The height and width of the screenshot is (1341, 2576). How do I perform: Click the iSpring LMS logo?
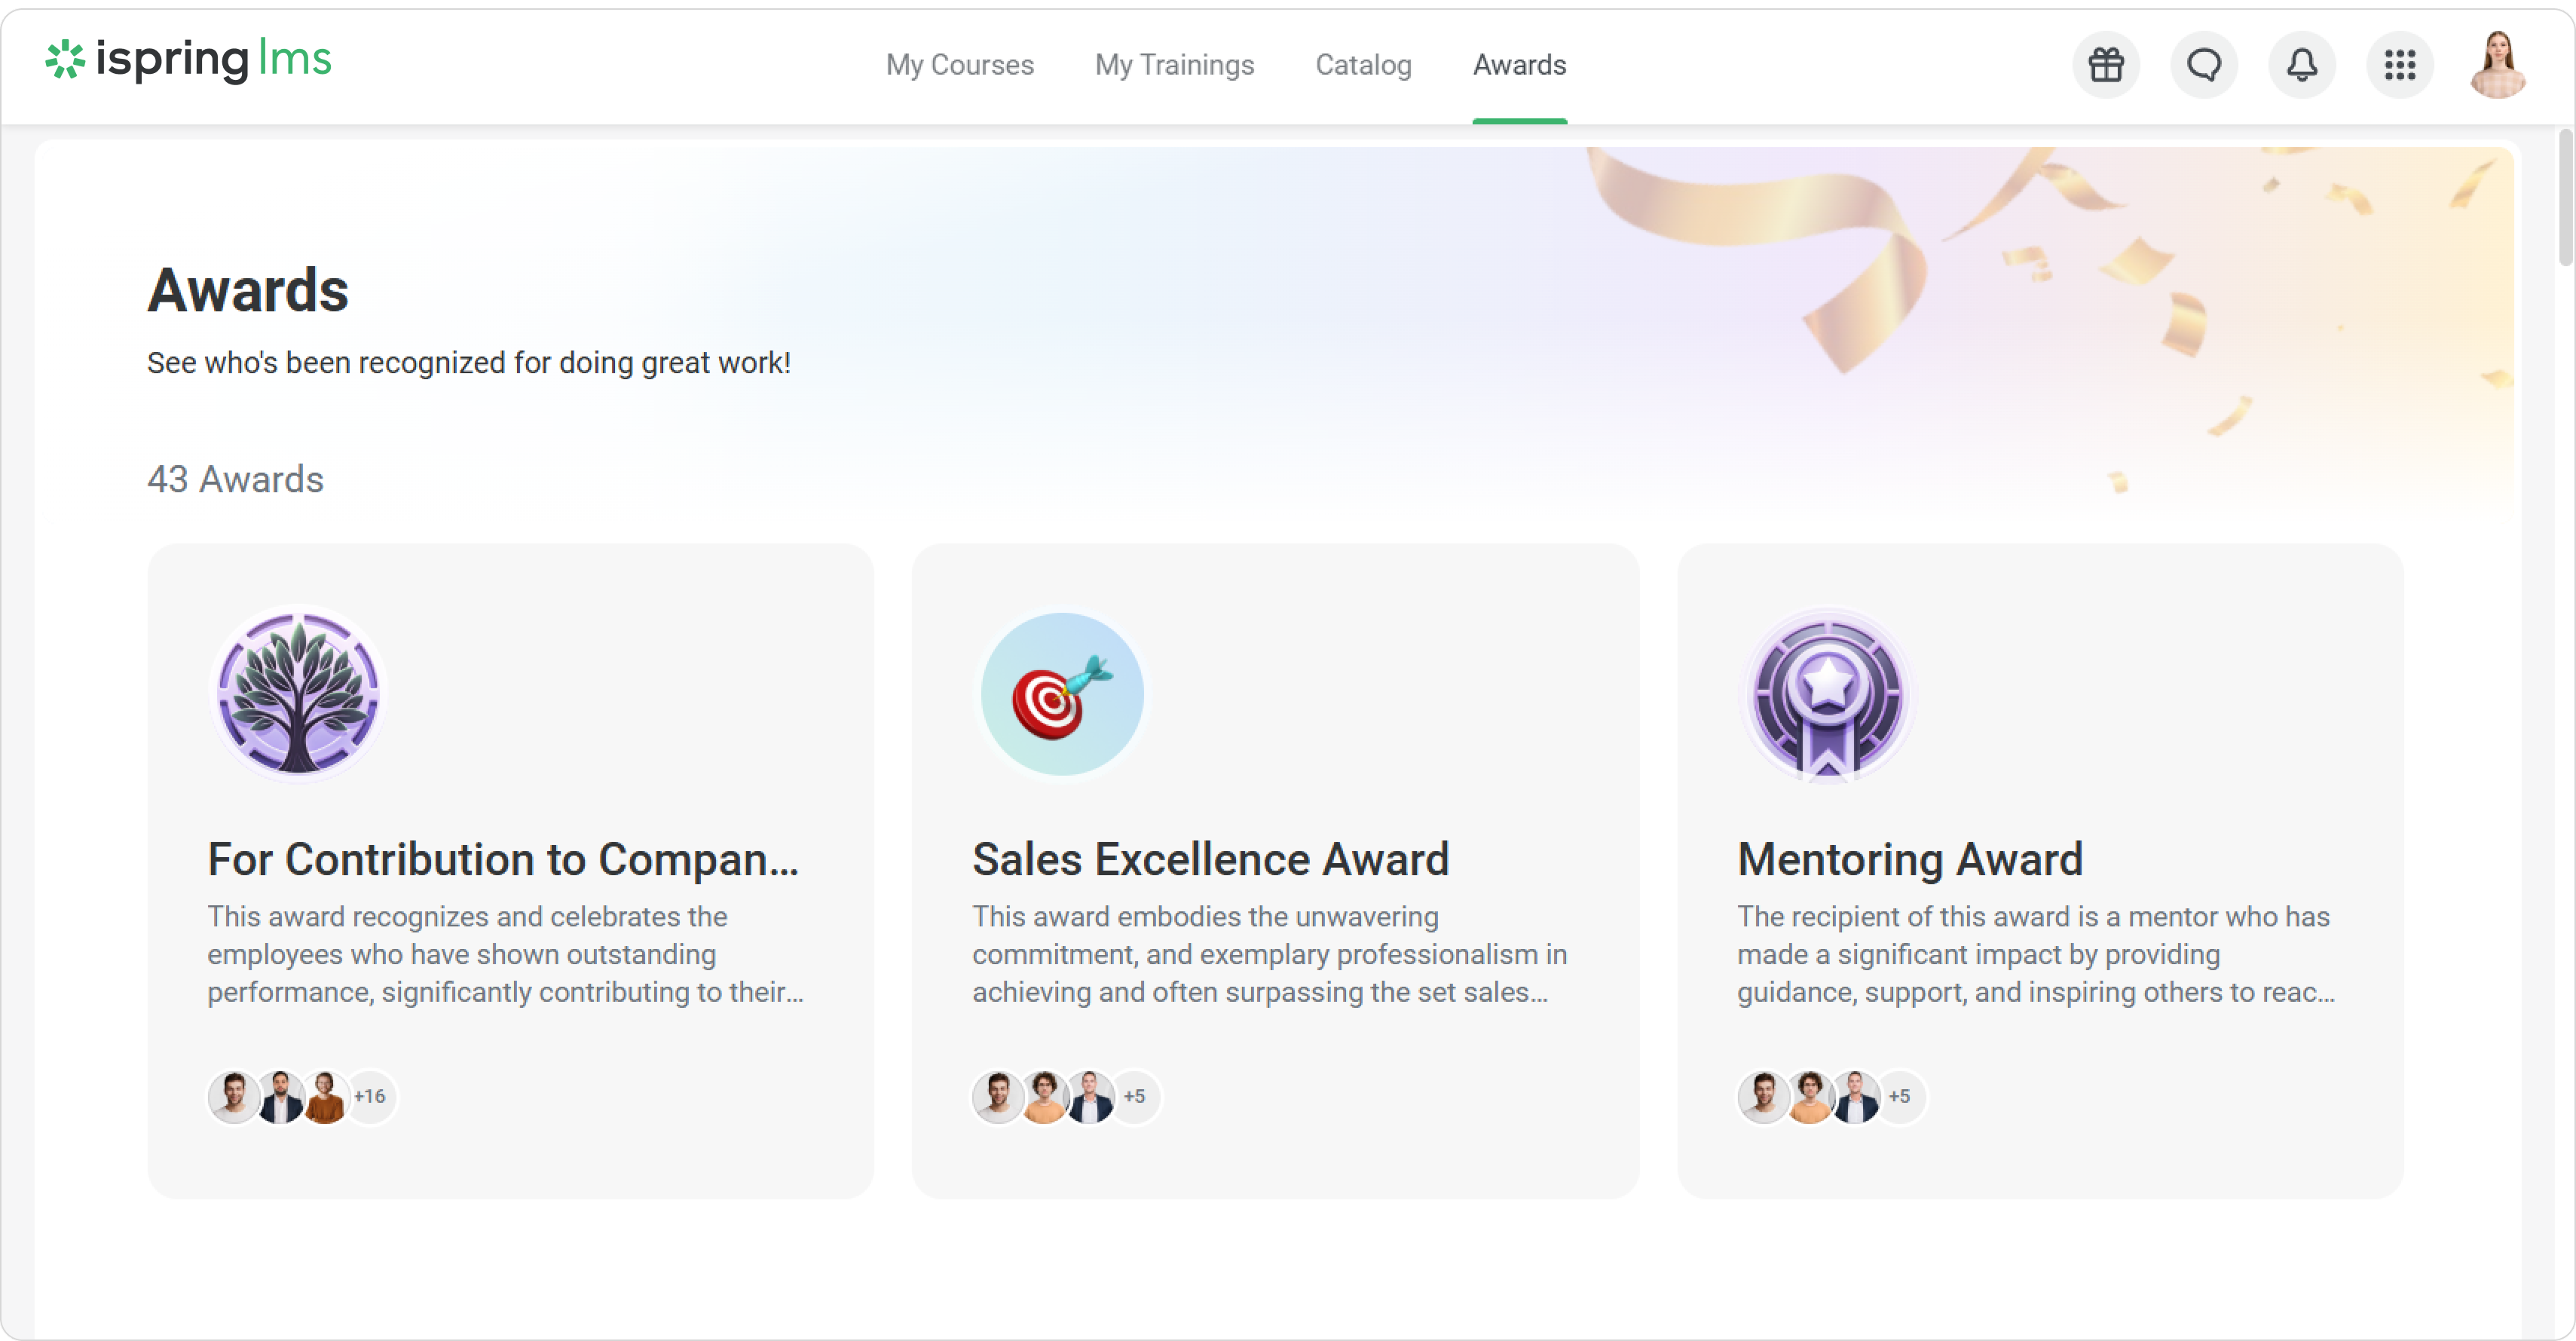click(188, 60)
